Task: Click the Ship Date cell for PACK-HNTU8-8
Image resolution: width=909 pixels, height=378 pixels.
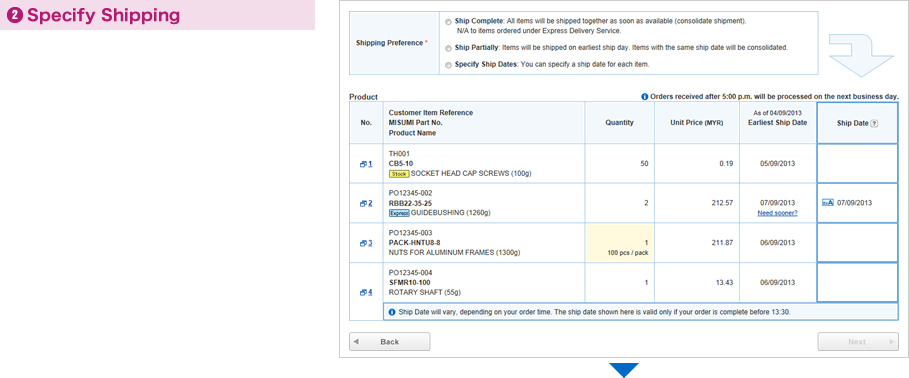Action: (857, 242)
